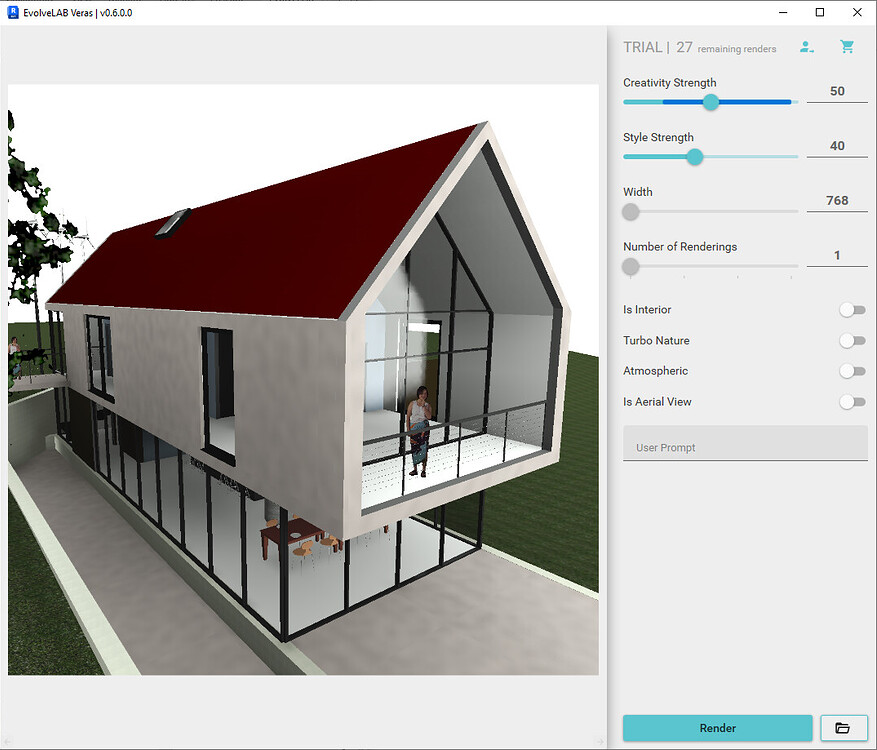The image size is (877, 750).
Task: Open the shopping cart to buy renders
Action: (x=847, y=46)
